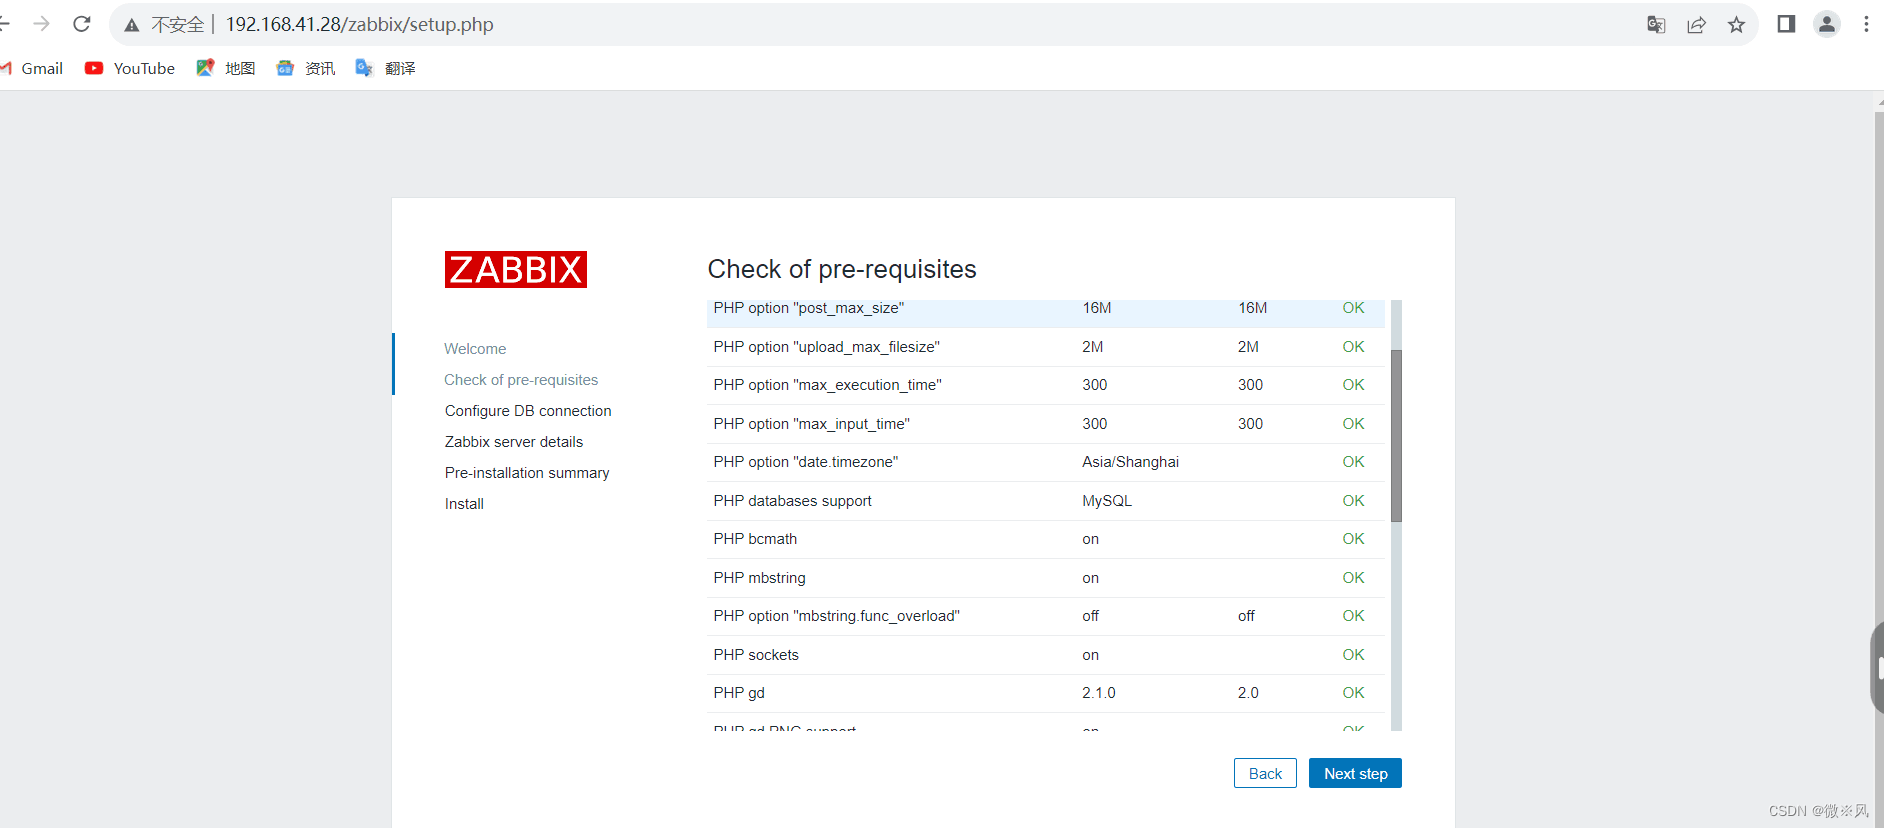Screen dimensions: 1884x828
Task: Click OK status in PHP sockets row
Action: pyautogui.click(x=1353, y=655)
